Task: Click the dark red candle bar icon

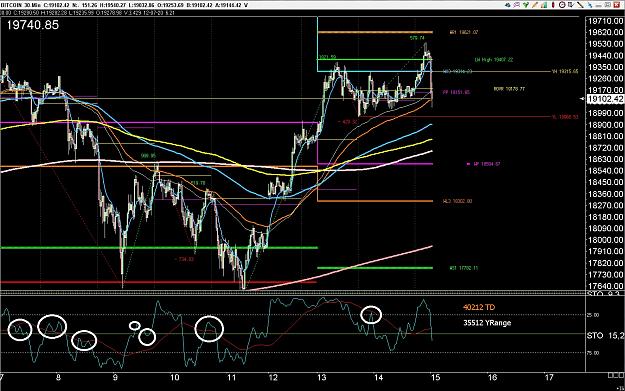Action: [553, 5]
